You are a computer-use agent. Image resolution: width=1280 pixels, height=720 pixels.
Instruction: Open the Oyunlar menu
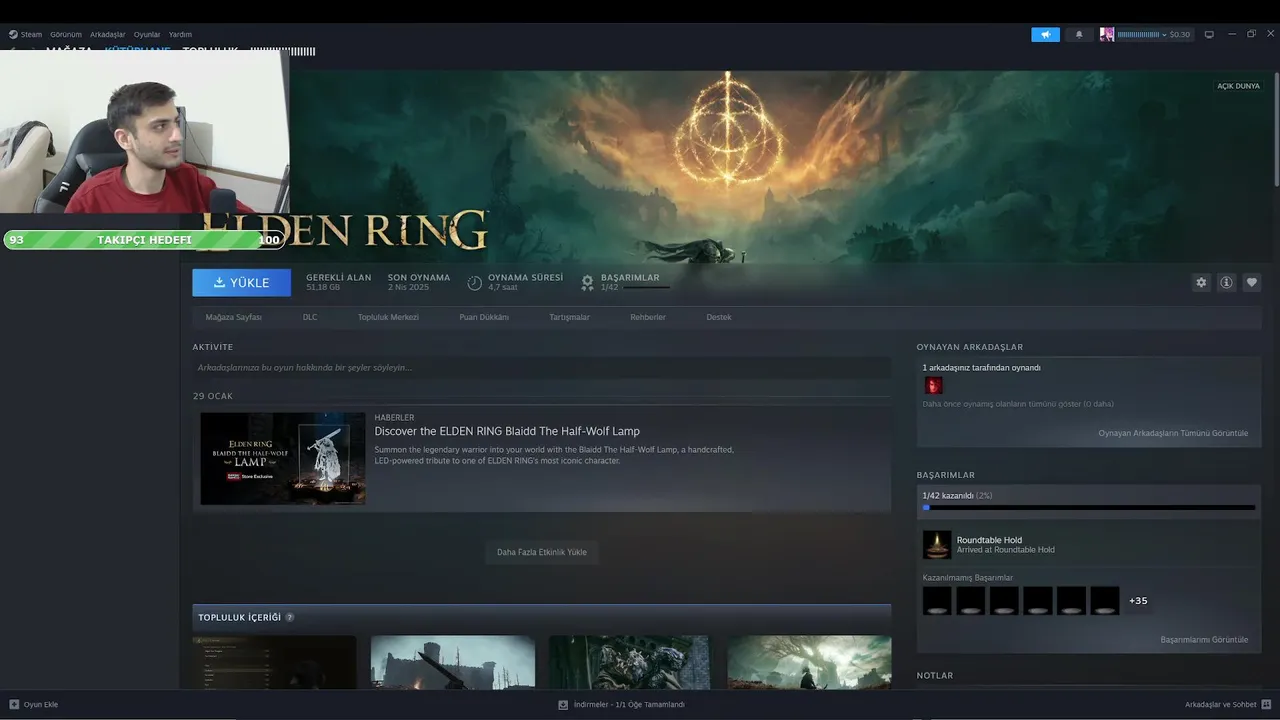(x=147, y=34)
